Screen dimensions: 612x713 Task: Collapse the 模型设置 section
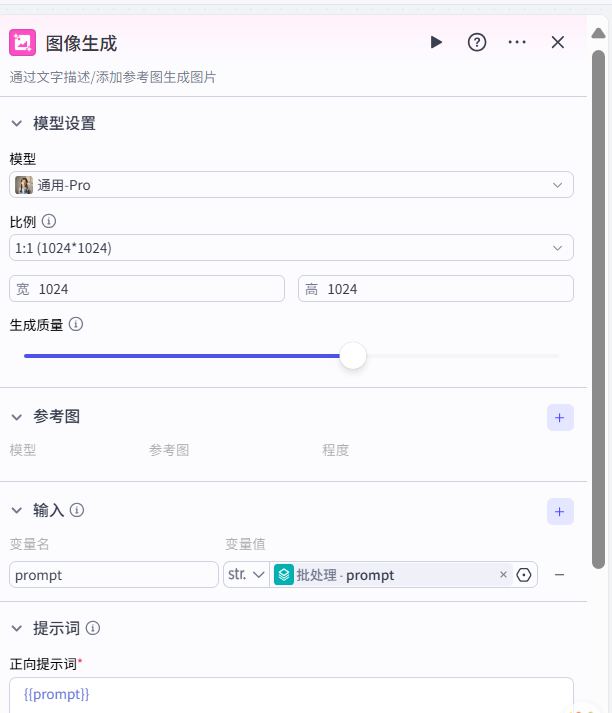tap(16, 123)
